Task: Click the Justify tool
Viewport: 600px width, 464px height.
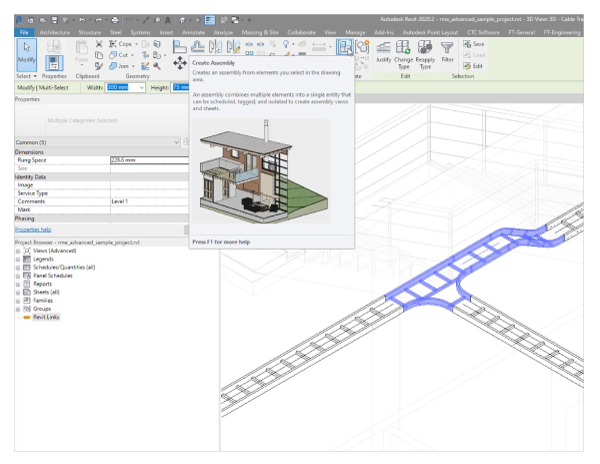Action: [x=383, y=52]
